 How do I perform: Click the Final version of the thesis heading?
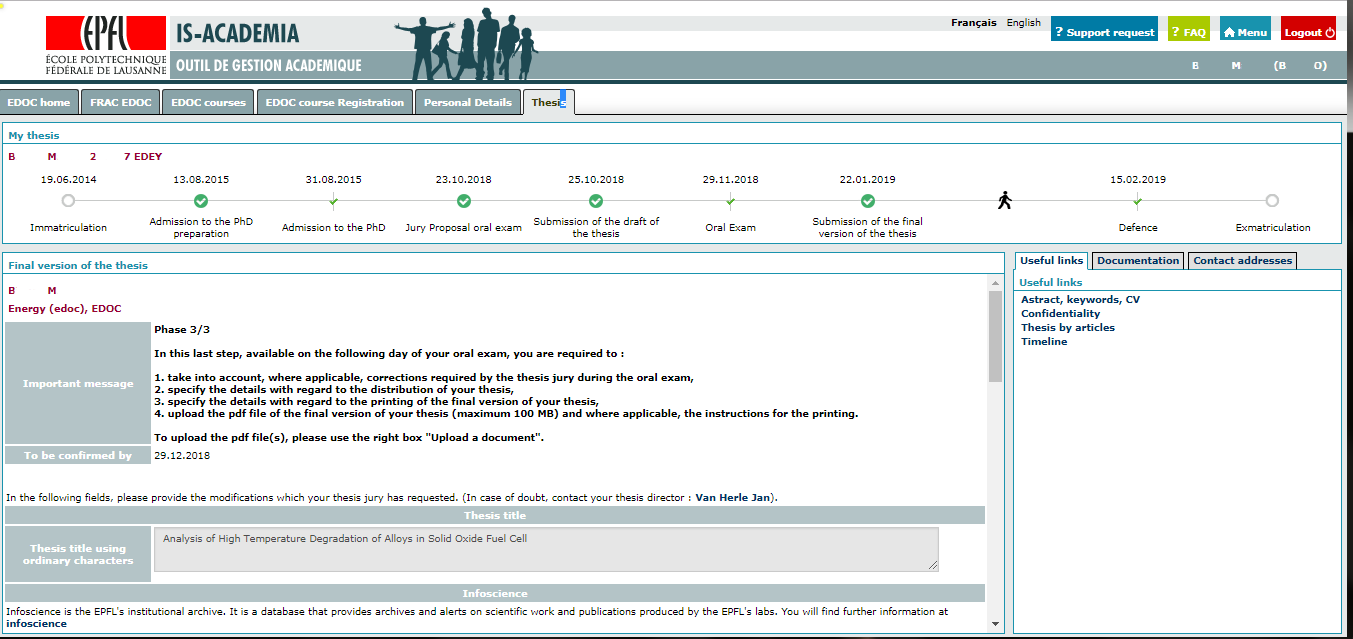78,265
